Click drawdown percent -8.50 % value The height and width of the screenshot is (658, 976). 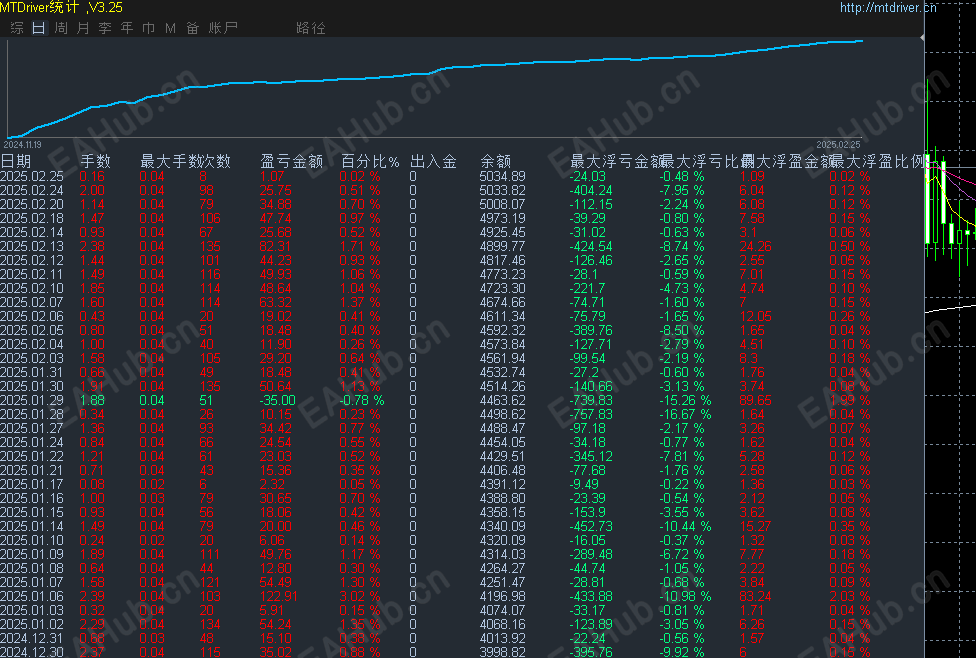(x=682, y=331)
